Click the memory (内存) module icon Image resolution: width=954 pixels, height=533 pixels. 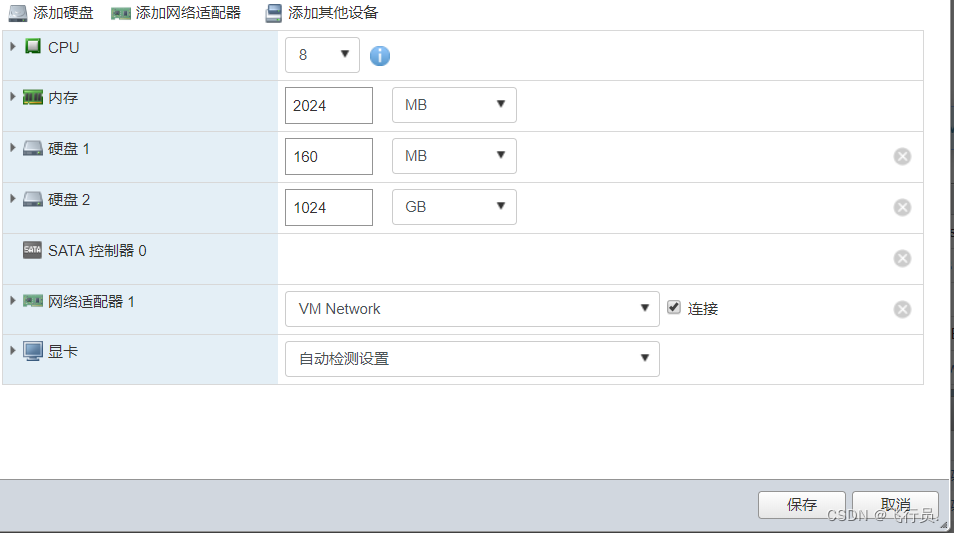pyautogui.click(x=33, y=97)
